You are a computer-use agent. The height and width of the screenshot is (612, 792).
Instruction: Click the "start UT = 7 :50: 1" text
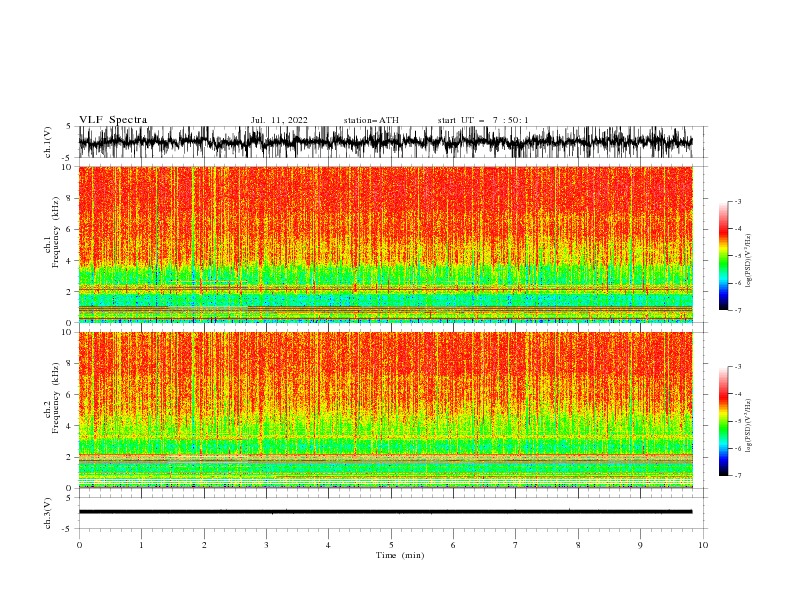point(483,120)
